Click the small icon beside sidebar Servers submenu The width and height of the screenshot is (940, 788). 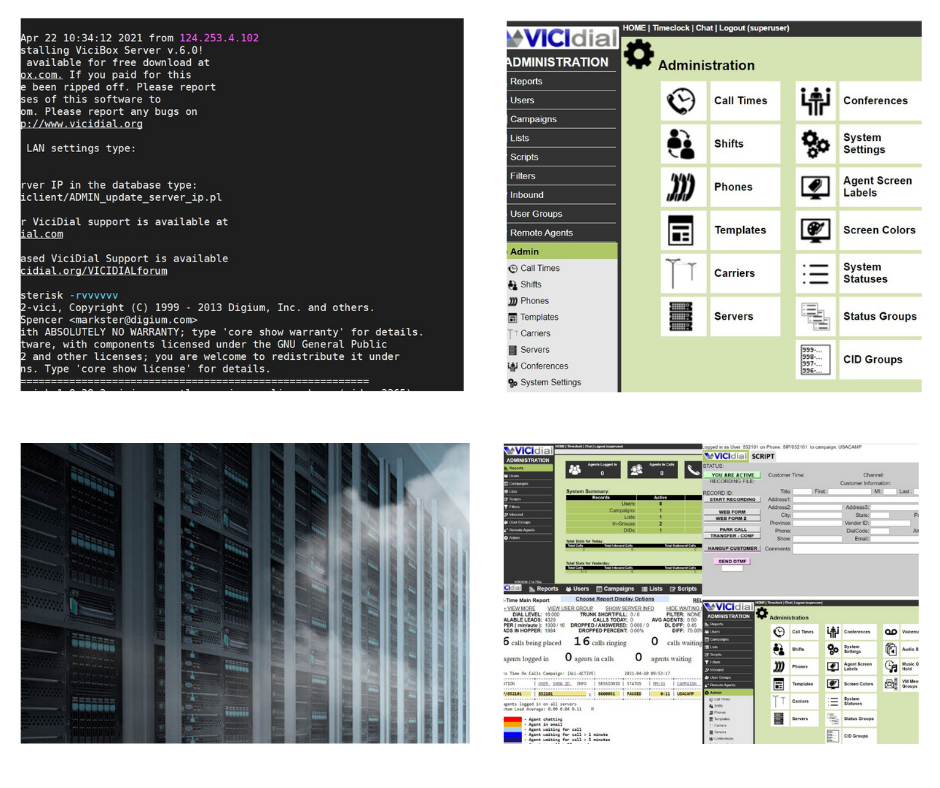(513, 350)
